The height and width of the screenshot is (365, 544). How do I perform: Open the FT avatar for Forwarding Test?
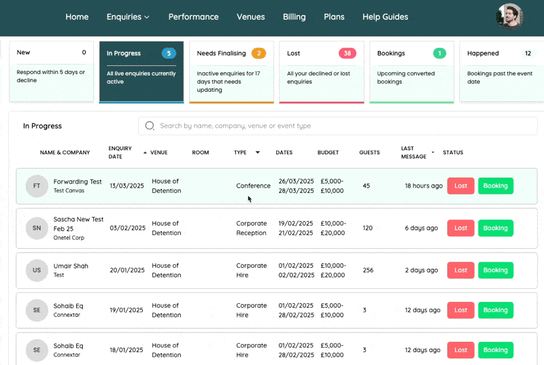[x=37, y=186]
